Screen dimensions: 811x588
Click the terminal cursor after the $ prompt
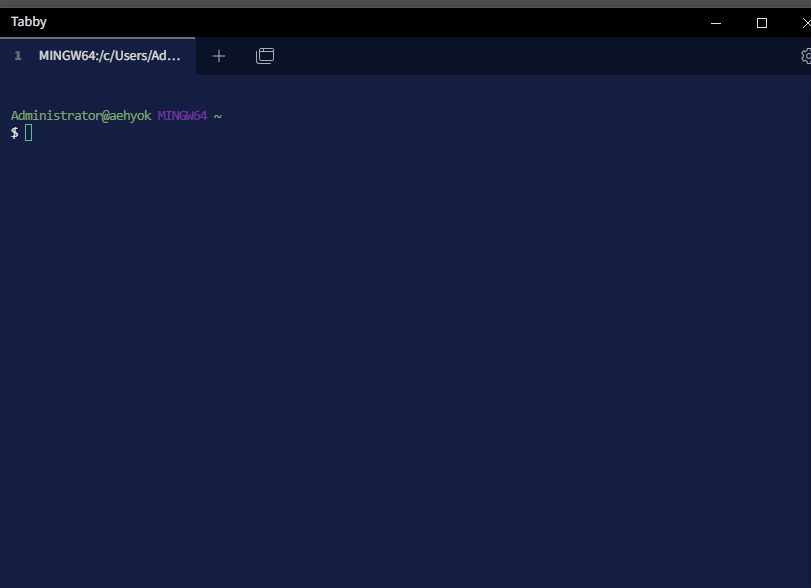click(x=28, y=133)
